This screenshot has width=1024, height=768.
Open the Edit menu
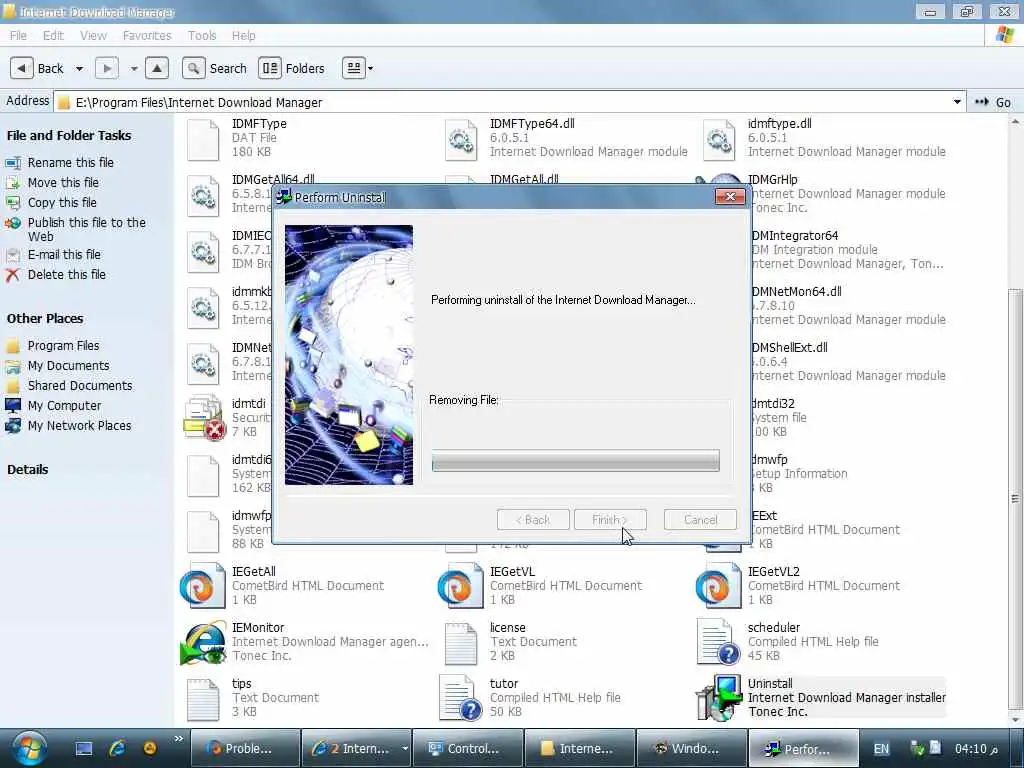click(x=53, y=35)
